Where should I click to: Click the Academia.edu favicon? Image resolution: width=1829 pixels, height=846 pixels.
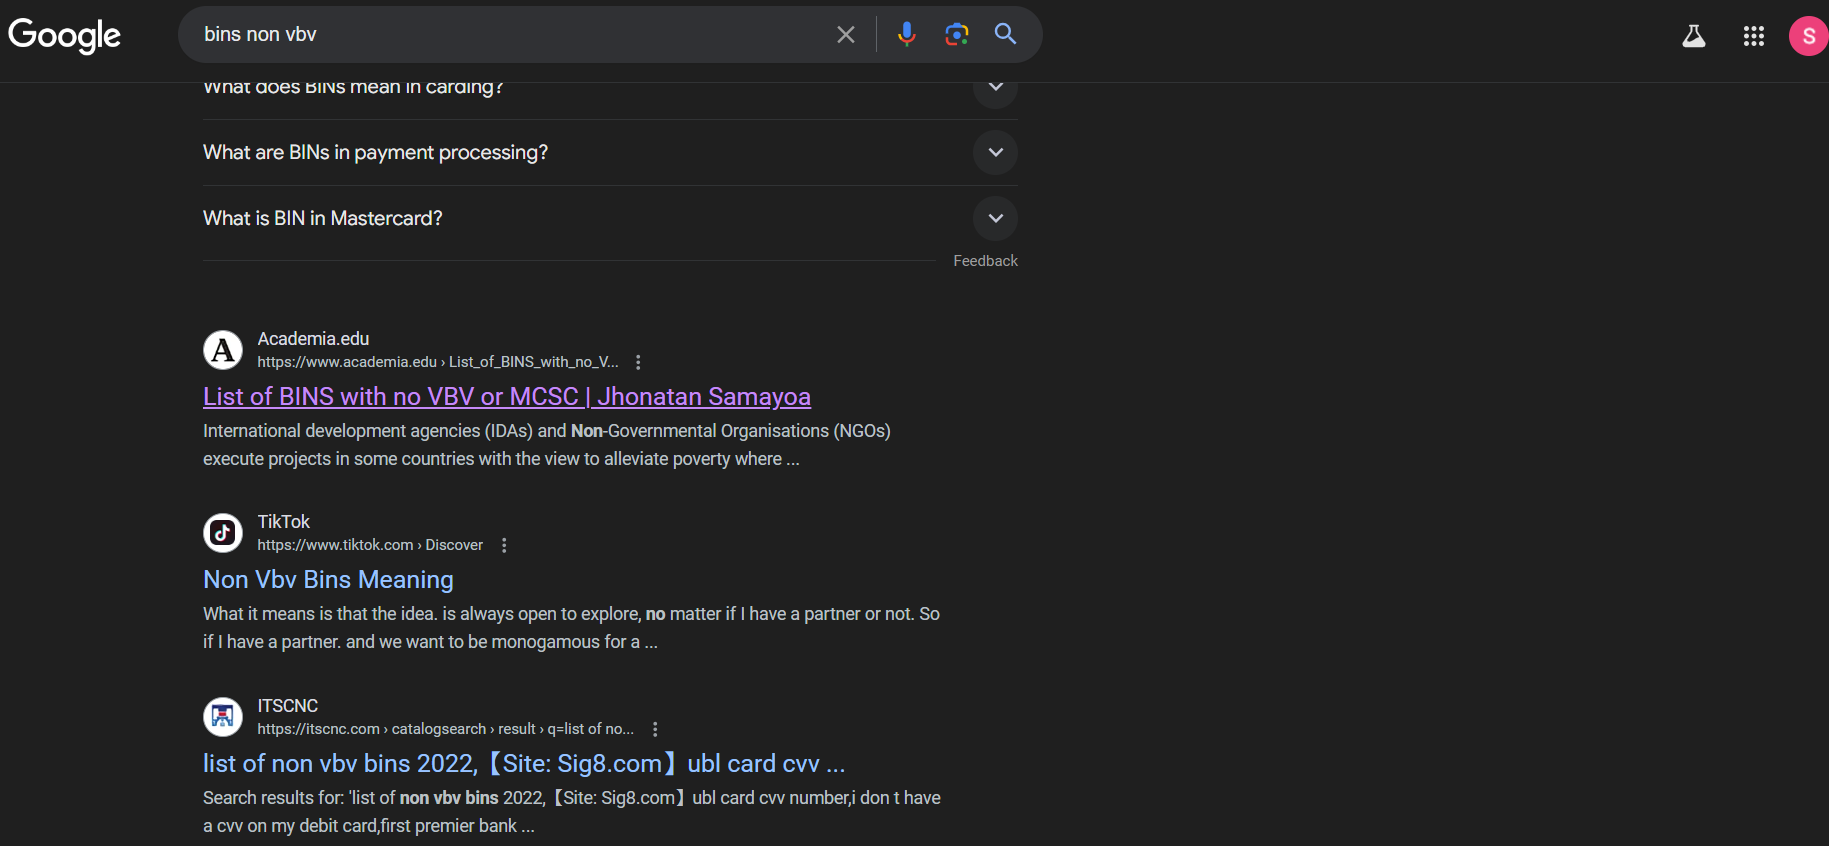[x=223, y=350]
